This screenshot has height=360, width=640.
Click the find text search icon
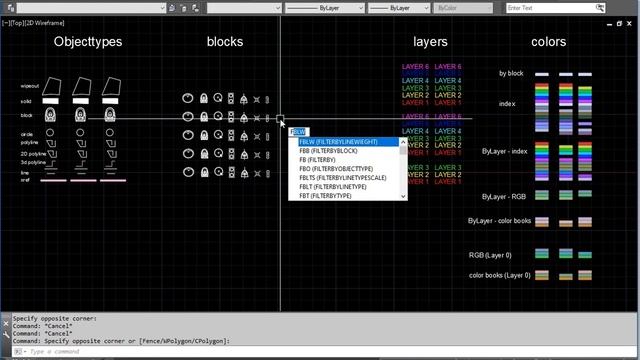point(600,8)
